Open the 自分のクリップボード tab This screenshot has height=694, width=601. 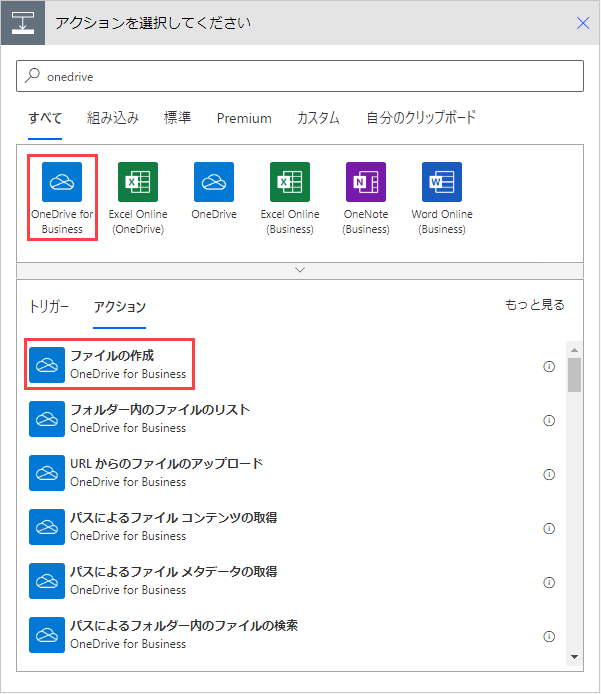click(421, 118)
